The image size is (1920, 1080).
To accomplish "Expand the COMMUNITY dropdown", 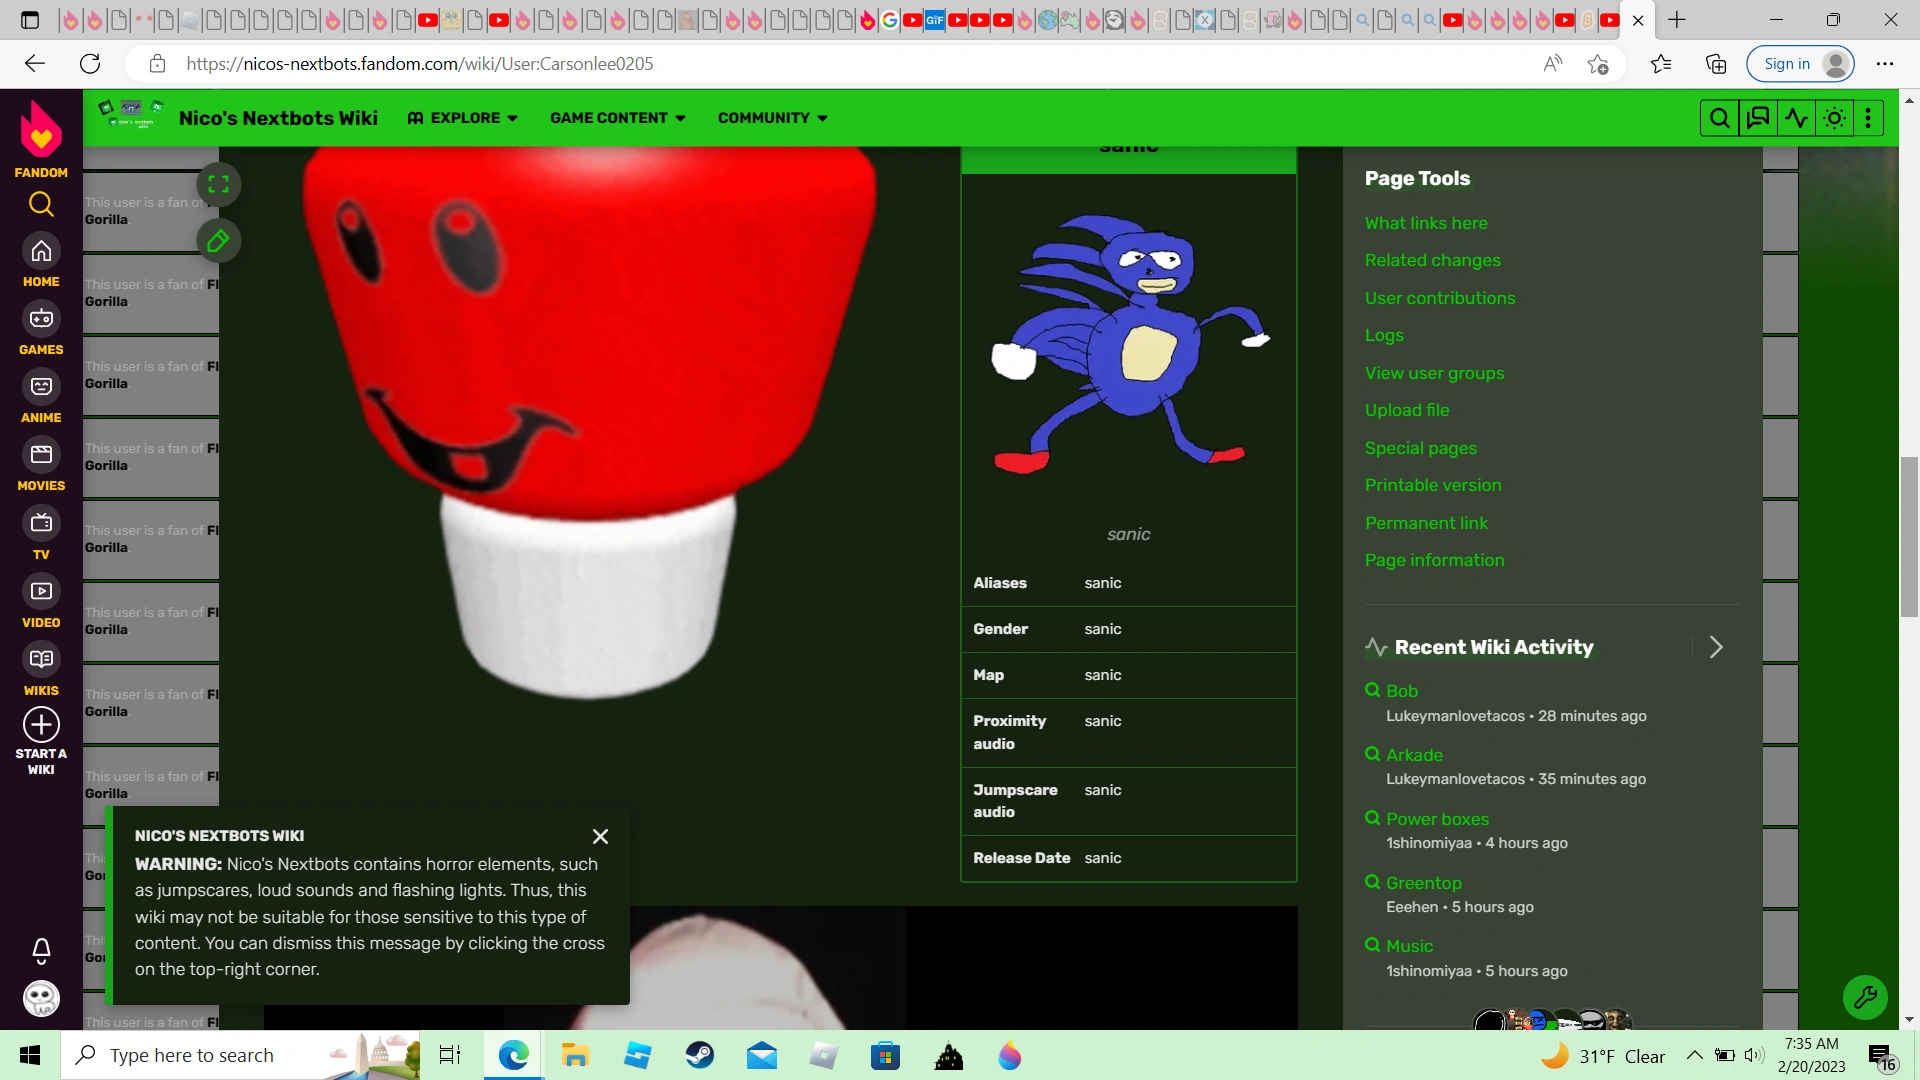I will click(771, 117).
